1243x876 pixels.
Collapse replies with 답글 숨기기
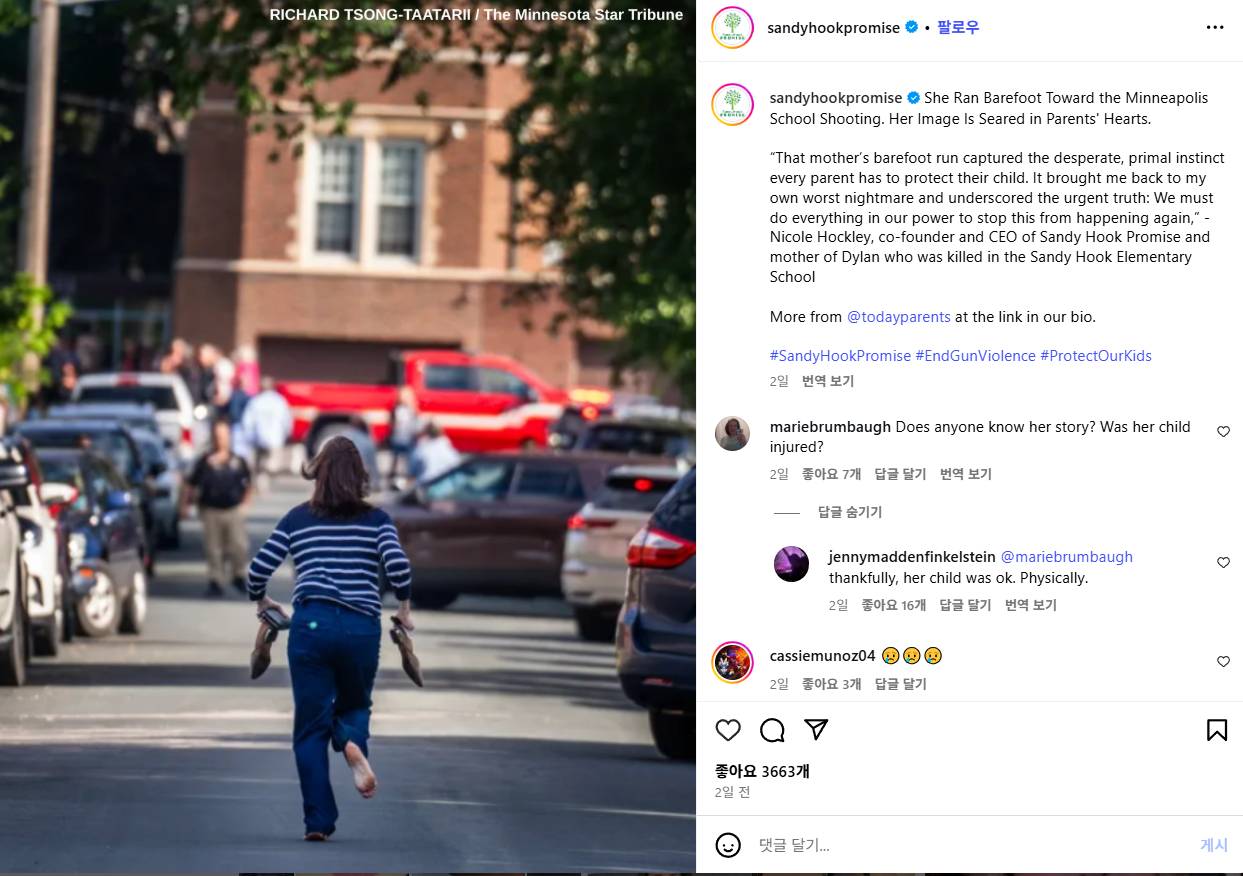coord(850,512)
